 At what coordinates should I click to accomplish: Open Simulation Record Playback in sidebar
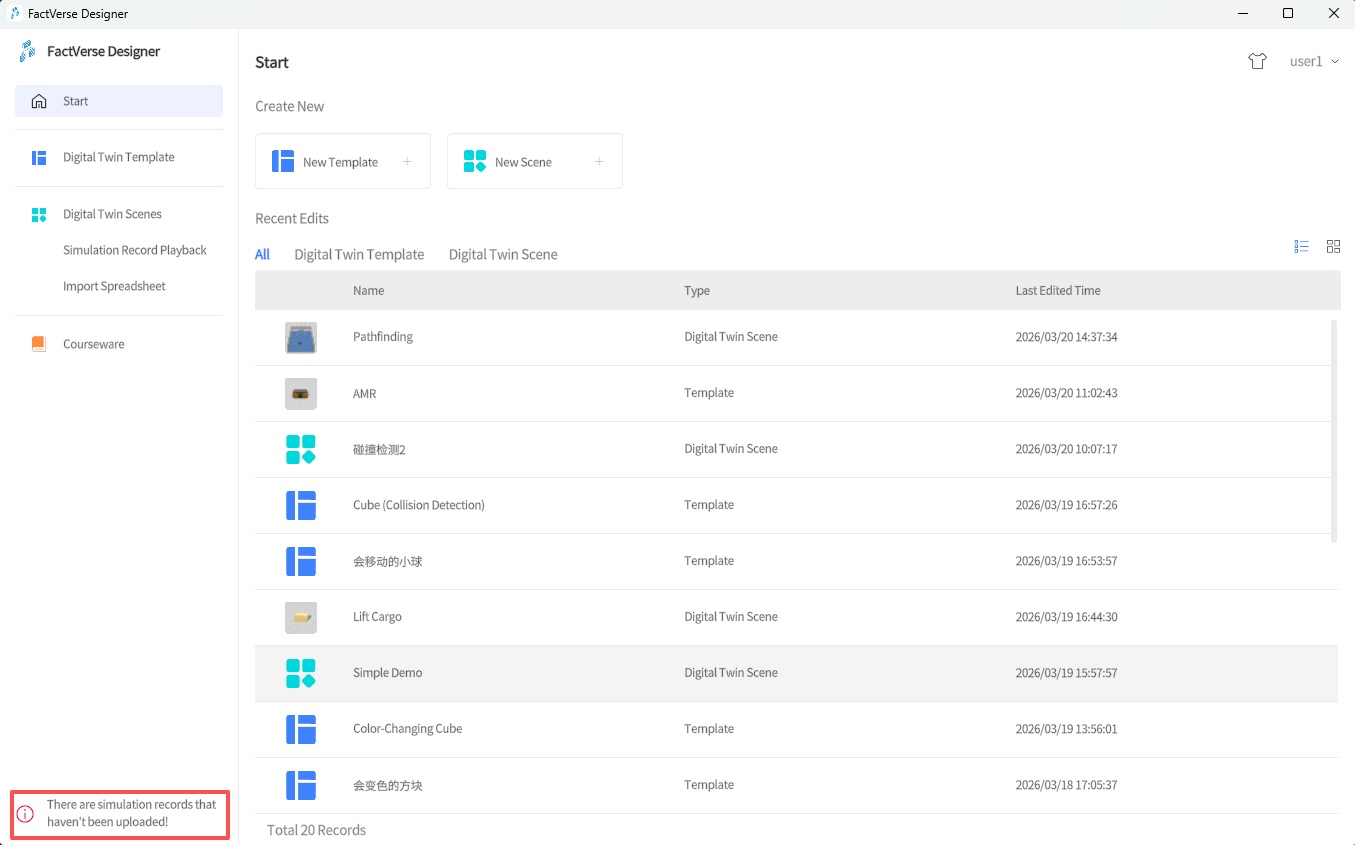tap(135, 250)
